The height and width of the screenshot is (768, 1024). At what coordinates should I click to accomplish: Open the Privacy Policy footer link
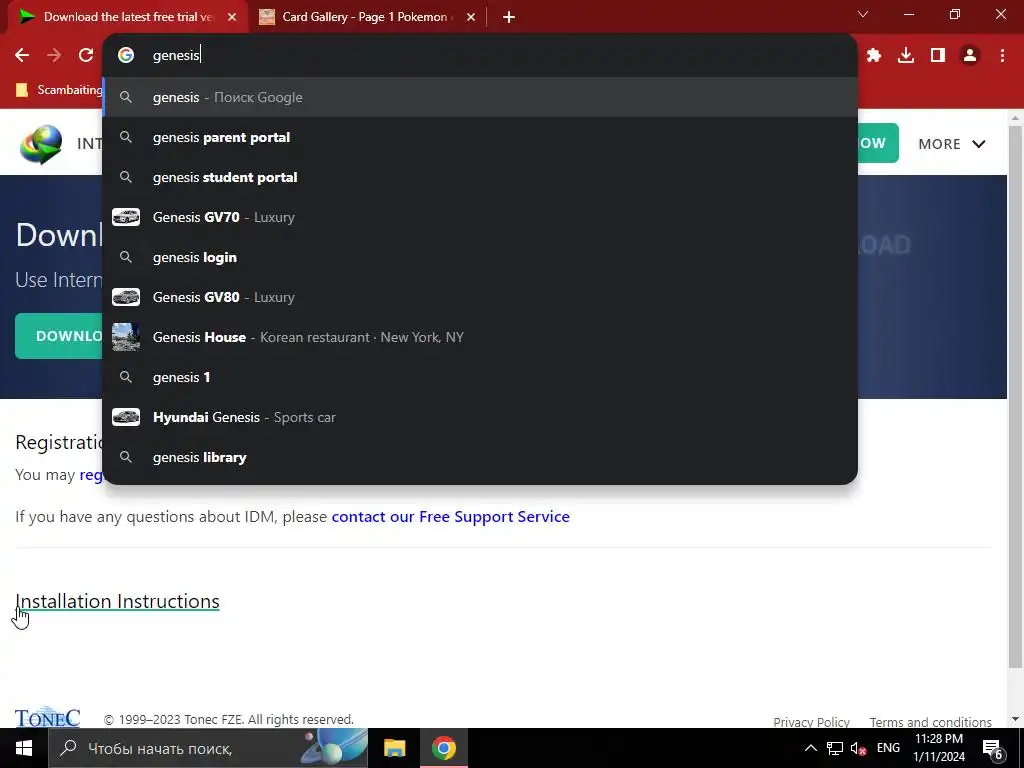tap(811, 722)
